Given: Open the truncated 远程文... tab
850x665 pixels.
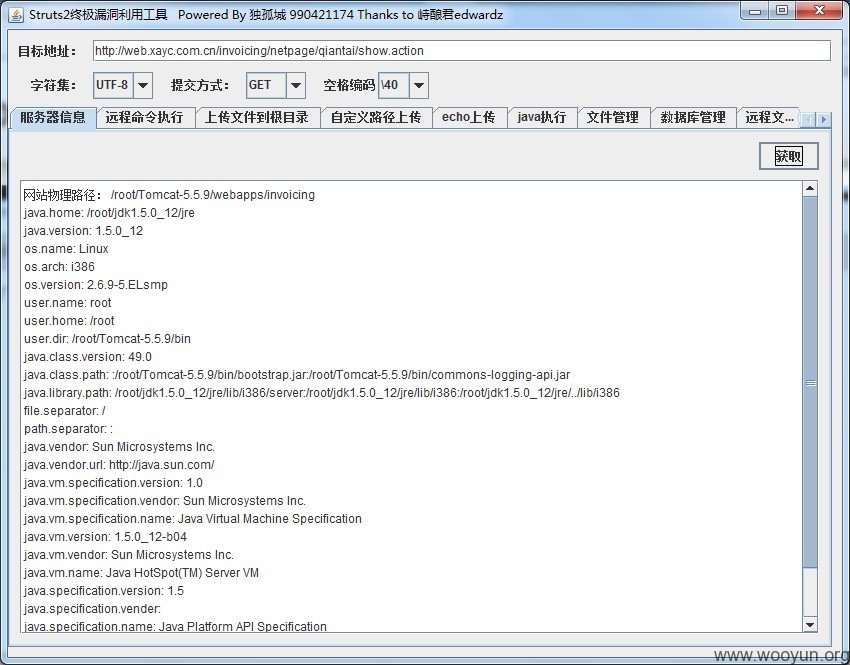Looking at the screenshot, I should [769, 118].
